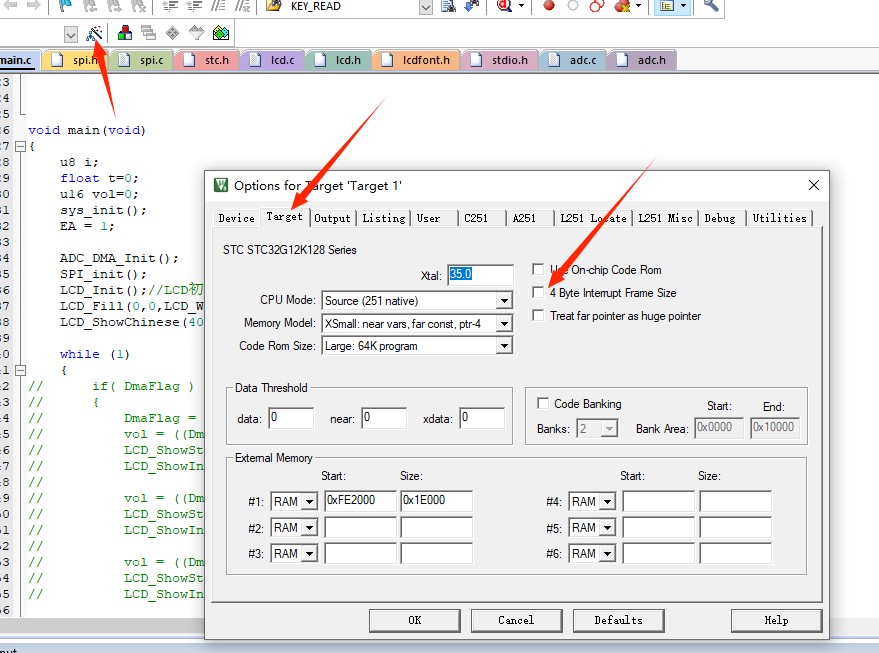Open External Memory #2 RAM type dropdown
879x653 pixels.
coord(309,527)
